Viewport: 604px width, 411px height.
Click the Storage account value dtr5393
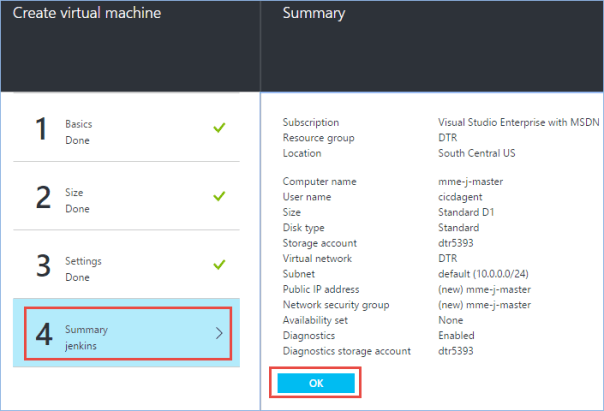[457, 243]
